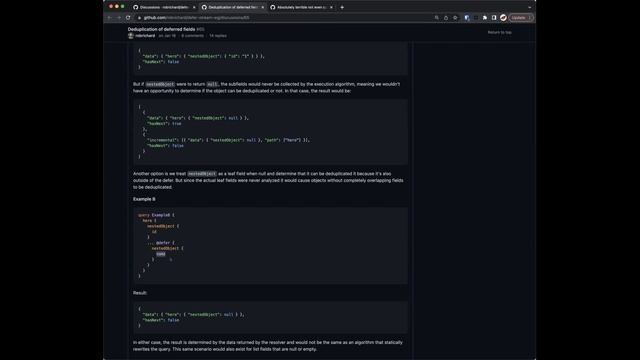Screen dimensions: 640x360
Task: Click "hasNext": true in JSON block
Action: pyautogui.click(x=164, y=123)
